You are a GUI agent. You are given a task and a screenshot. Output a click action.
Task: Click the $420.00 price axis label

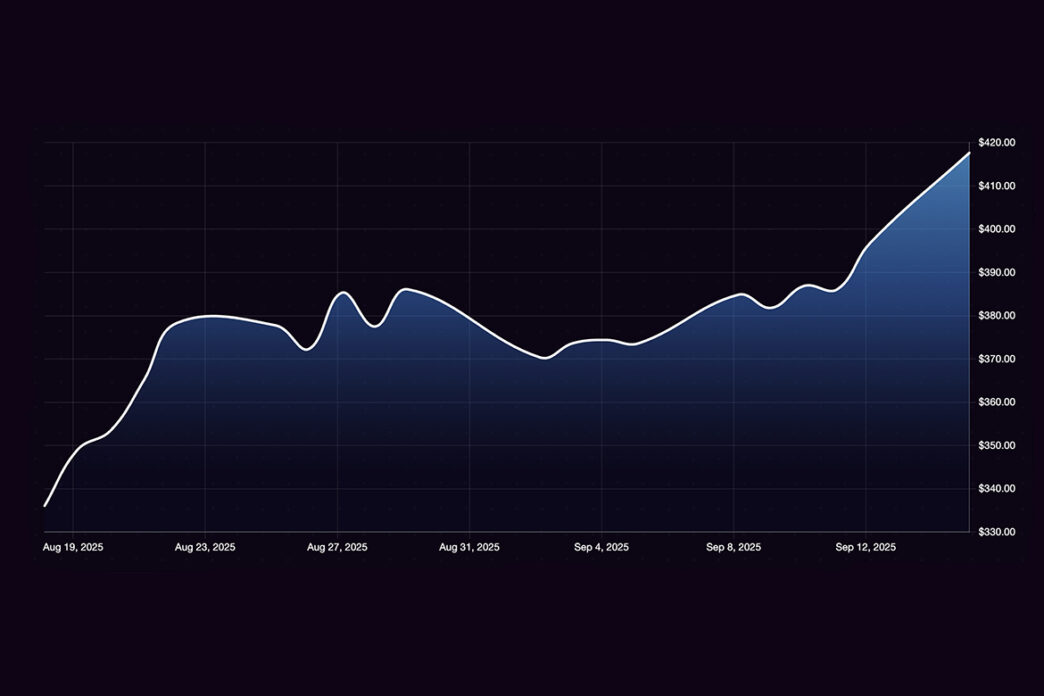pos(996,143)
